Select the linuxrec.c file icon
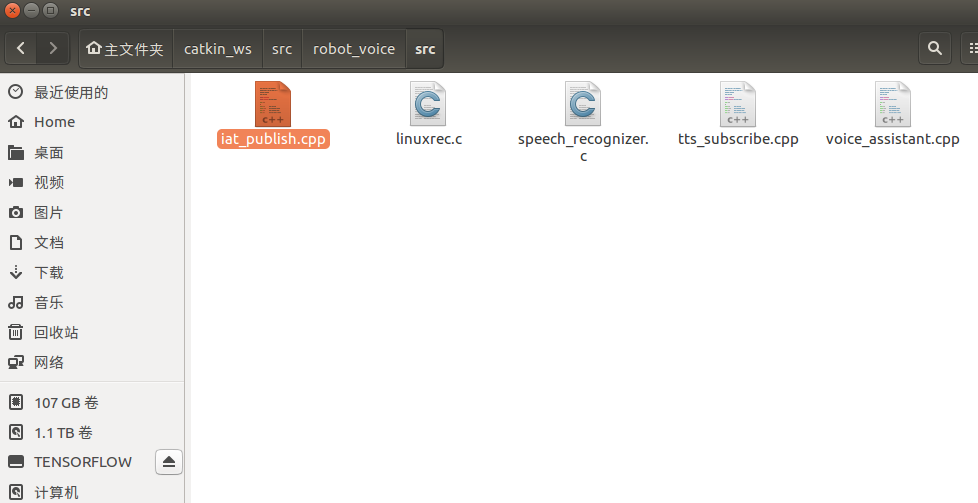This screenshot has height=503, width=978. tap(428, 104)
